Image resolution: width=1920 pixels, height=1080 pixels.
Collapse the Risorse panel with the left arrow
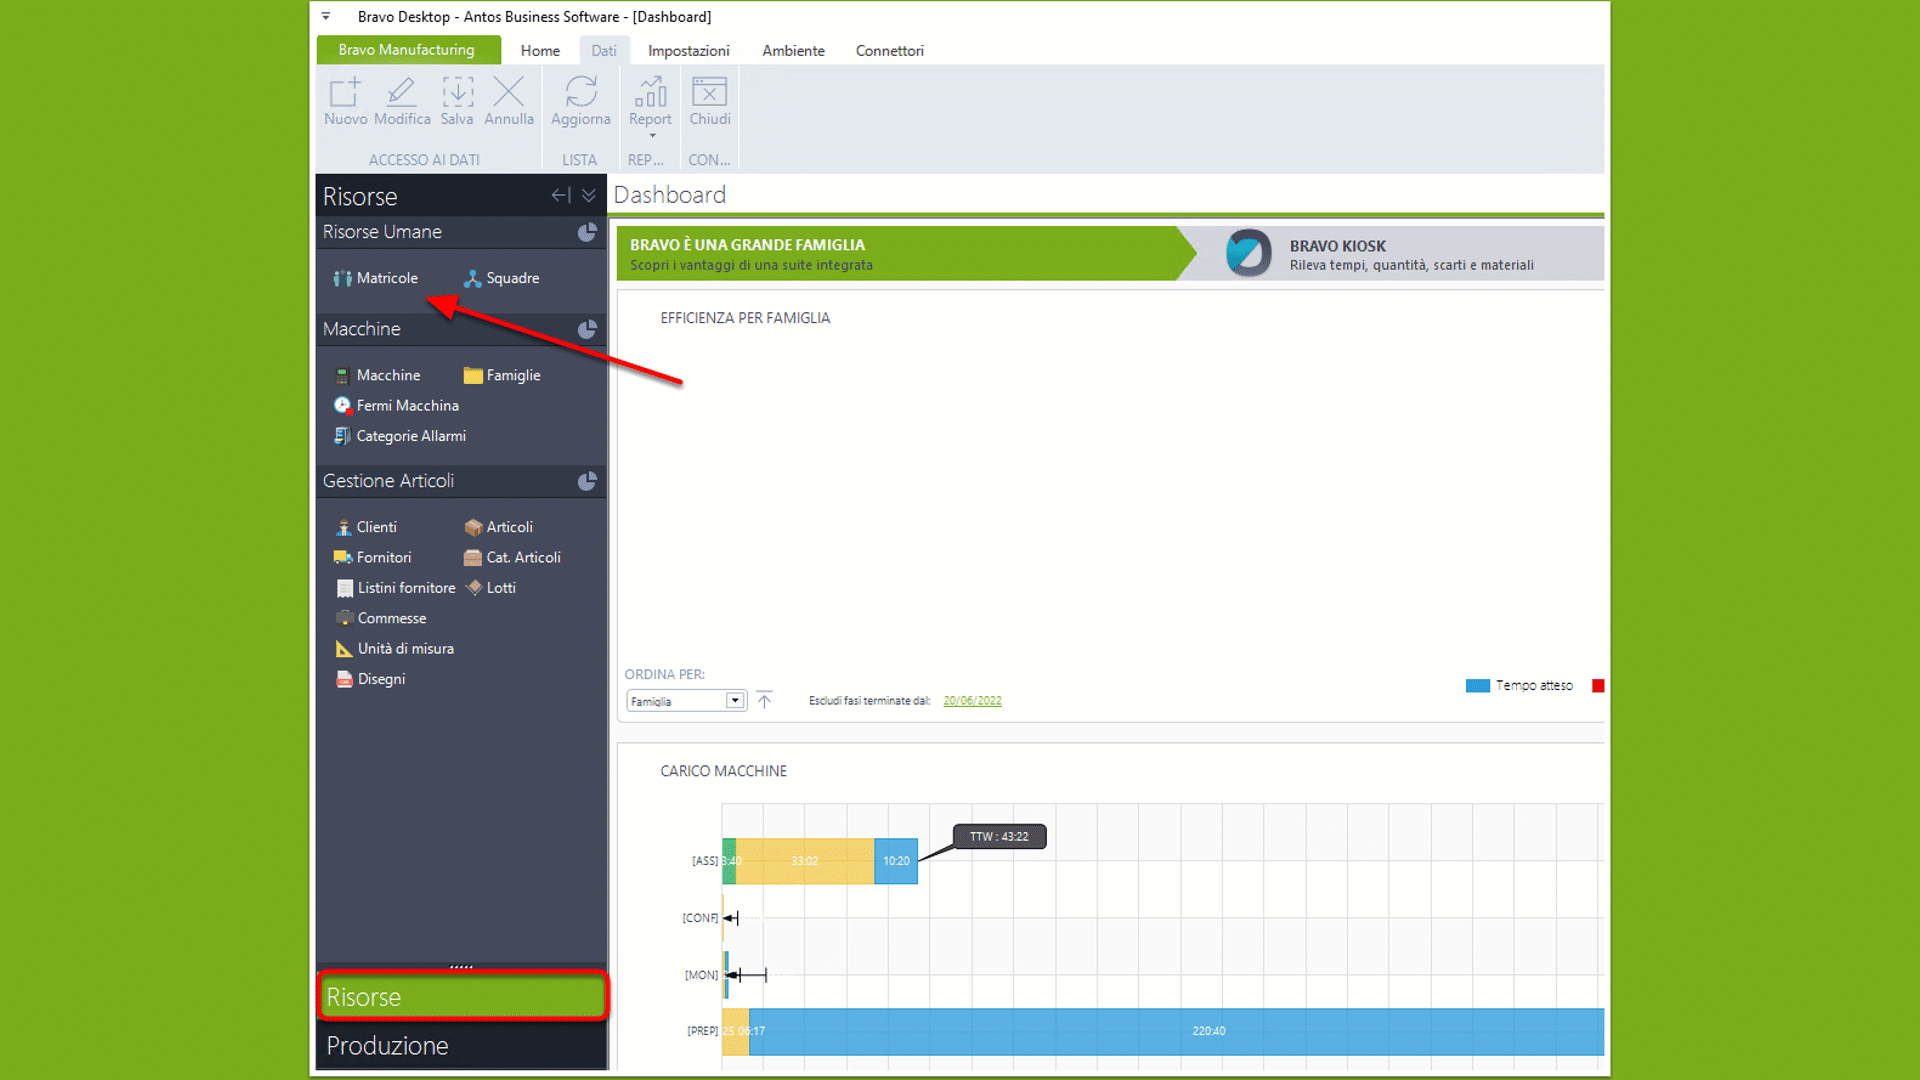click(561, 195)
